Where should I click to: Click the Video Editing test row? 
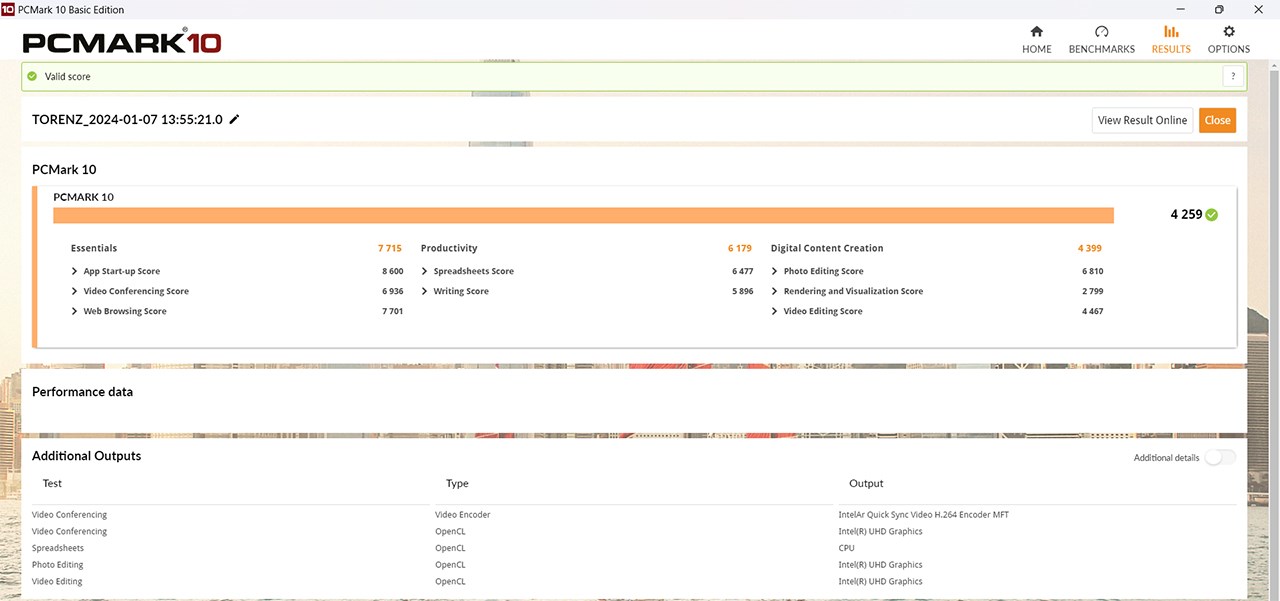(57, 581)
